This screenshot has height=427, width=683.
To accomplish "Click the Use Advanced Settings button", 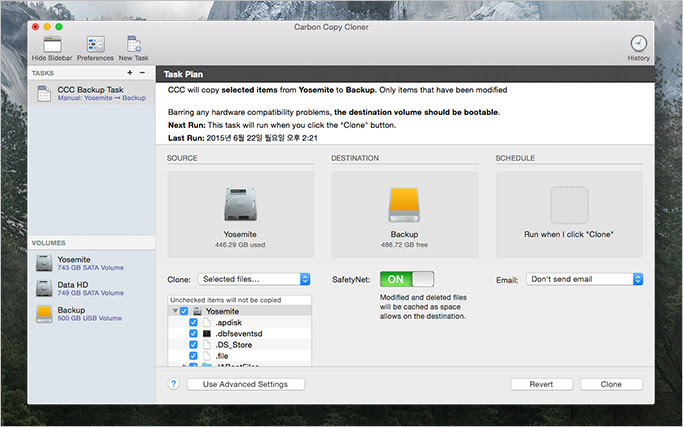I will pyautogui.click(x=246, y=384).
